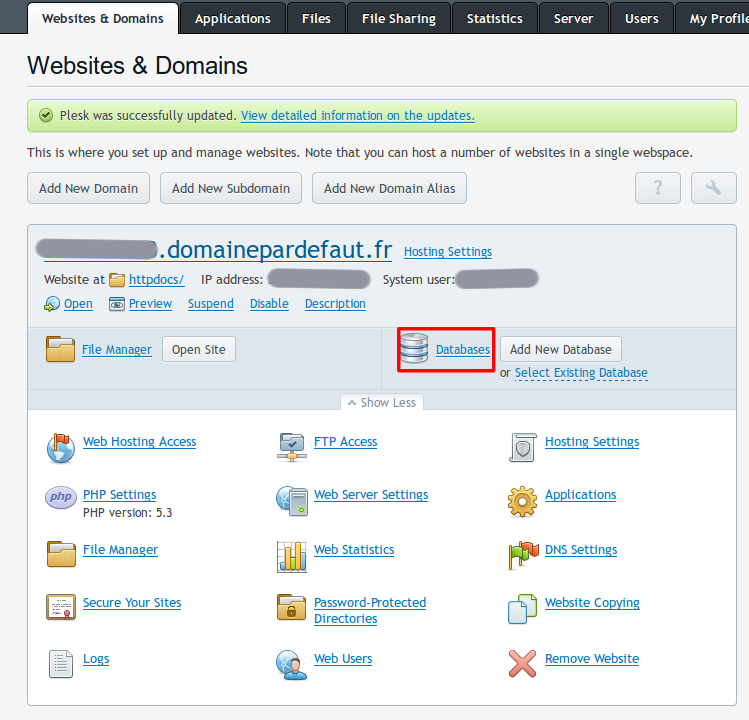
Task: Open the Web Hosting Access link
Action: (139, 441)
